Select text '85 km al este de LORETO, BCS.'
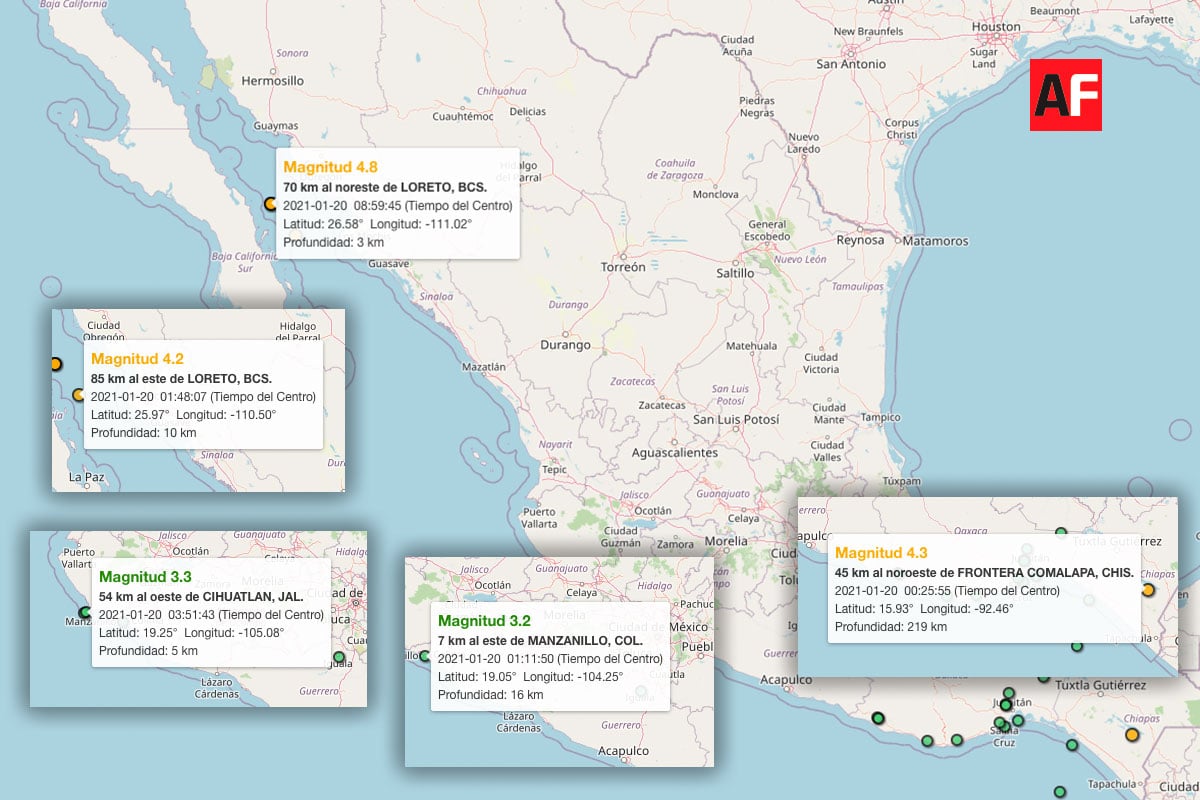The width and height of the screenshot is (1200, 800). pyautogui.click(x=181, y=378)
